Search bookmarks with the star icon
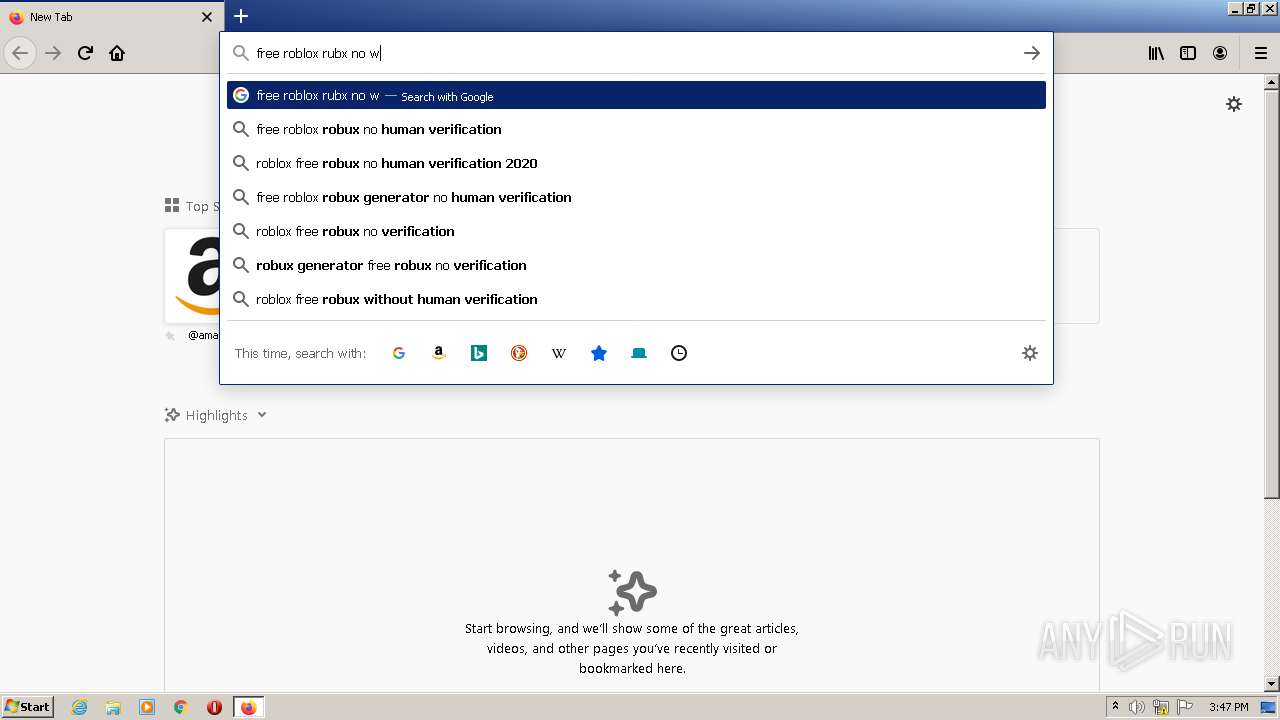 [x=599, y=353]
